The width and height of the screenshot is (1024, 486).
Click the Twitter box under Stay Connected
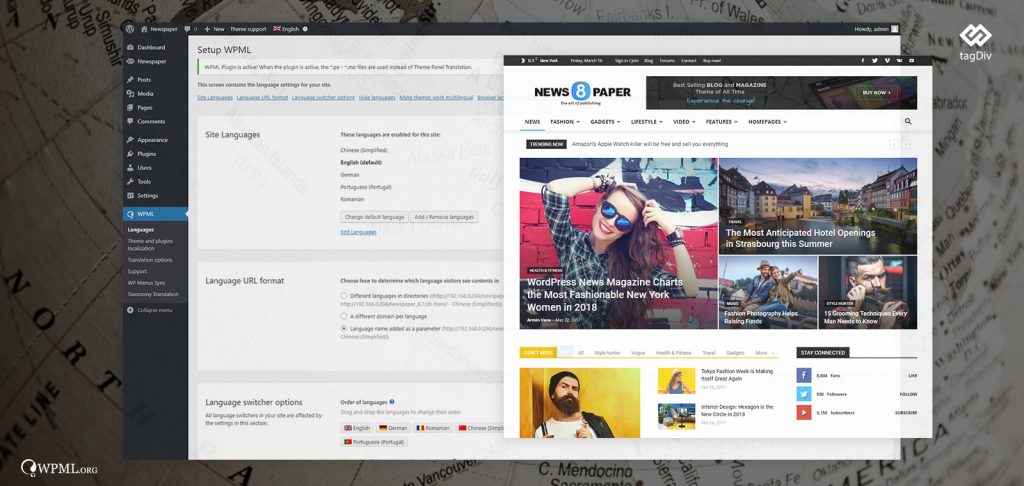pos(803,394)
